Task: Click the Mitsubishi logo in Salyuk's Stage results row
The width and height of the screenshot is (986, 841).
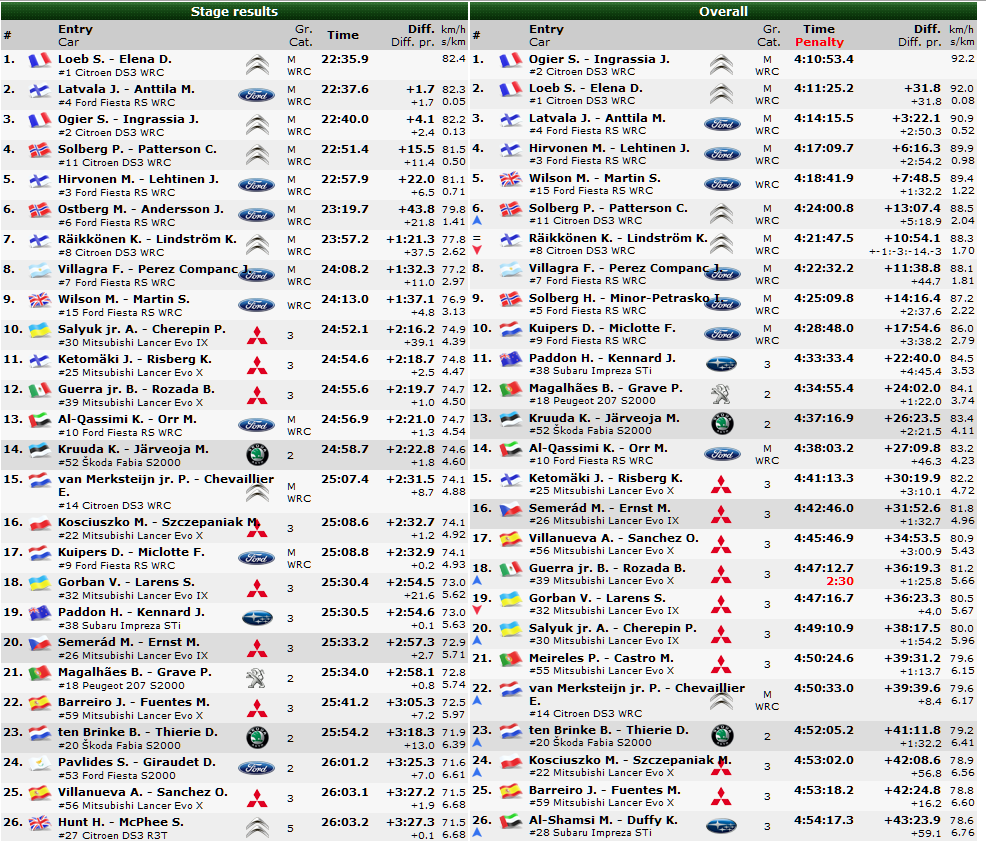Action: click(257, 335)
